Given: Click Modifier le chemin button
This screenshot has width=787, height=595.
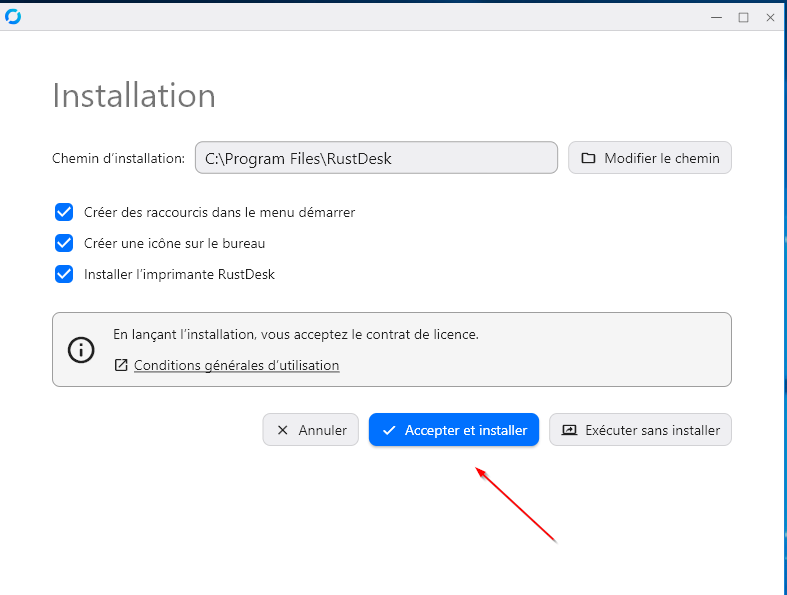Looking at the screenshot, I should tap(649, 158).
